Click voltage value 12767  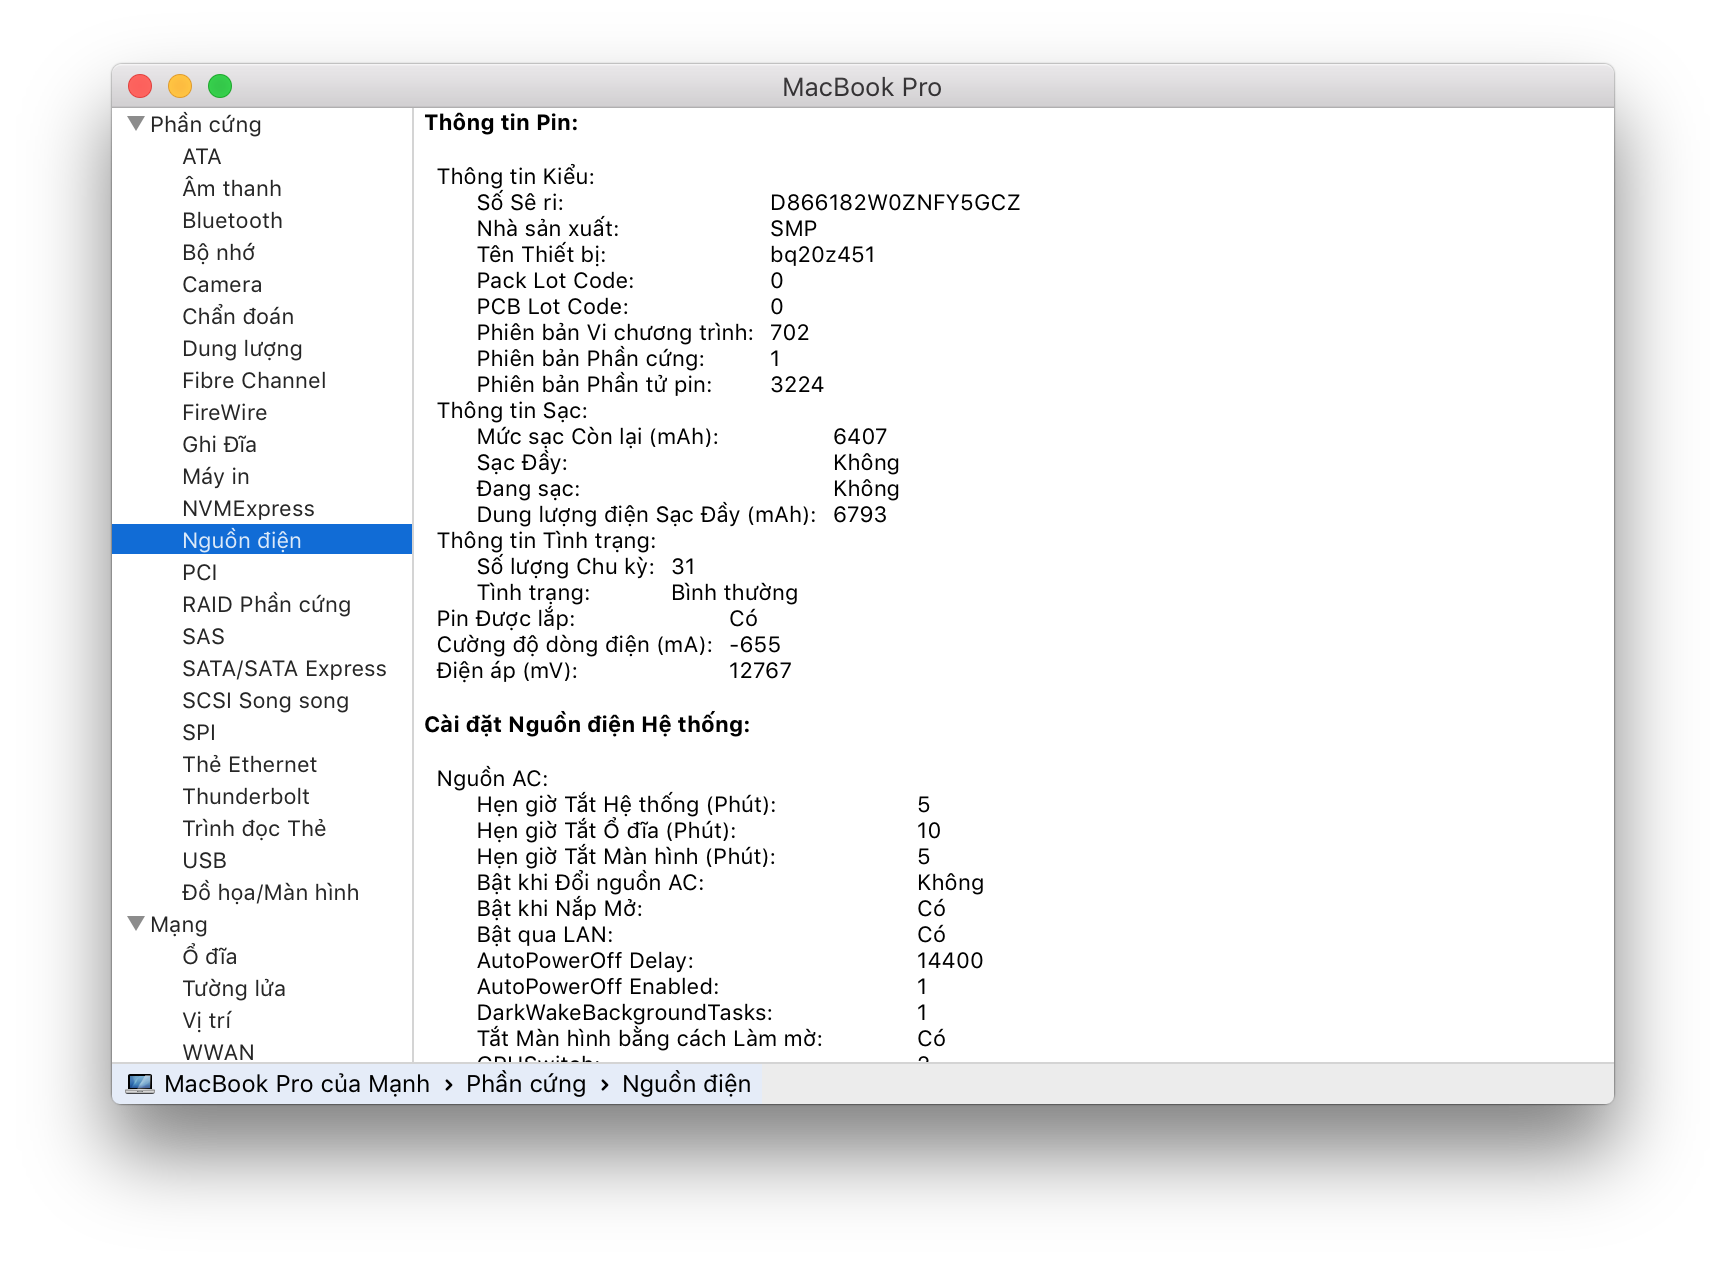[x=760, y=671]
